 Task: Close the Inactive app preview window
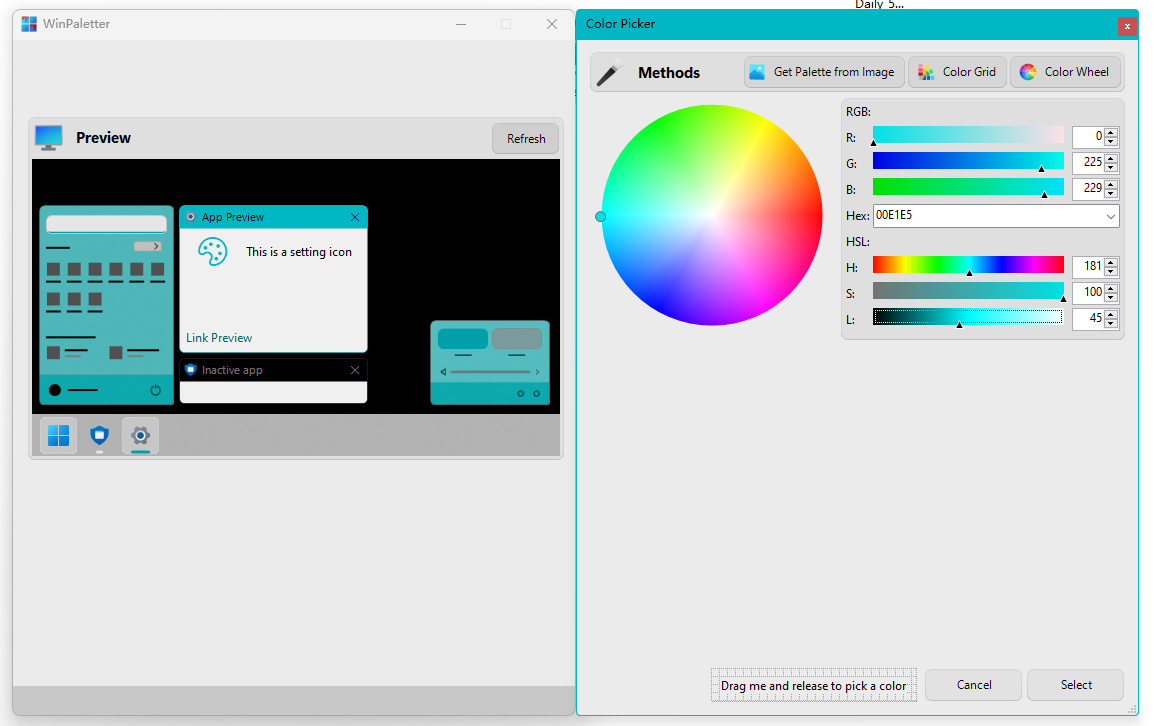pos(355,370)
